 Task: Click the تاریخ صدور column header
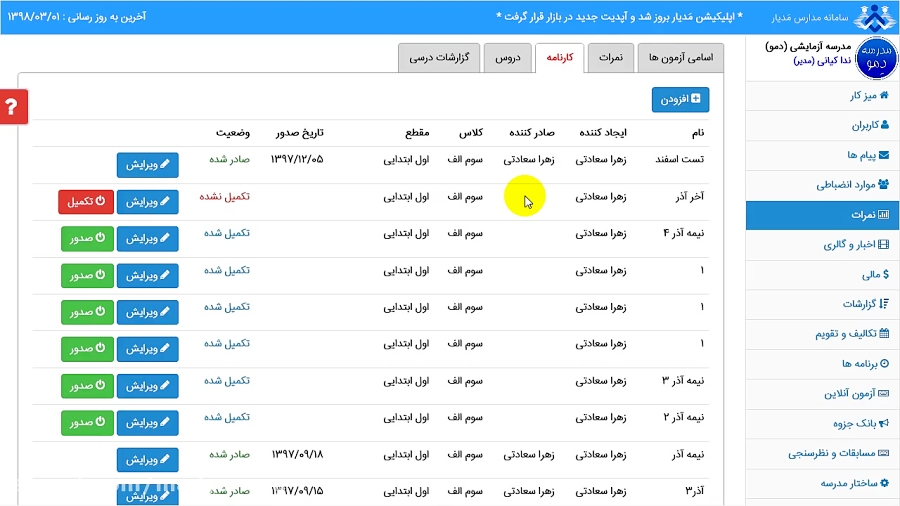click(x=300, y=133)
